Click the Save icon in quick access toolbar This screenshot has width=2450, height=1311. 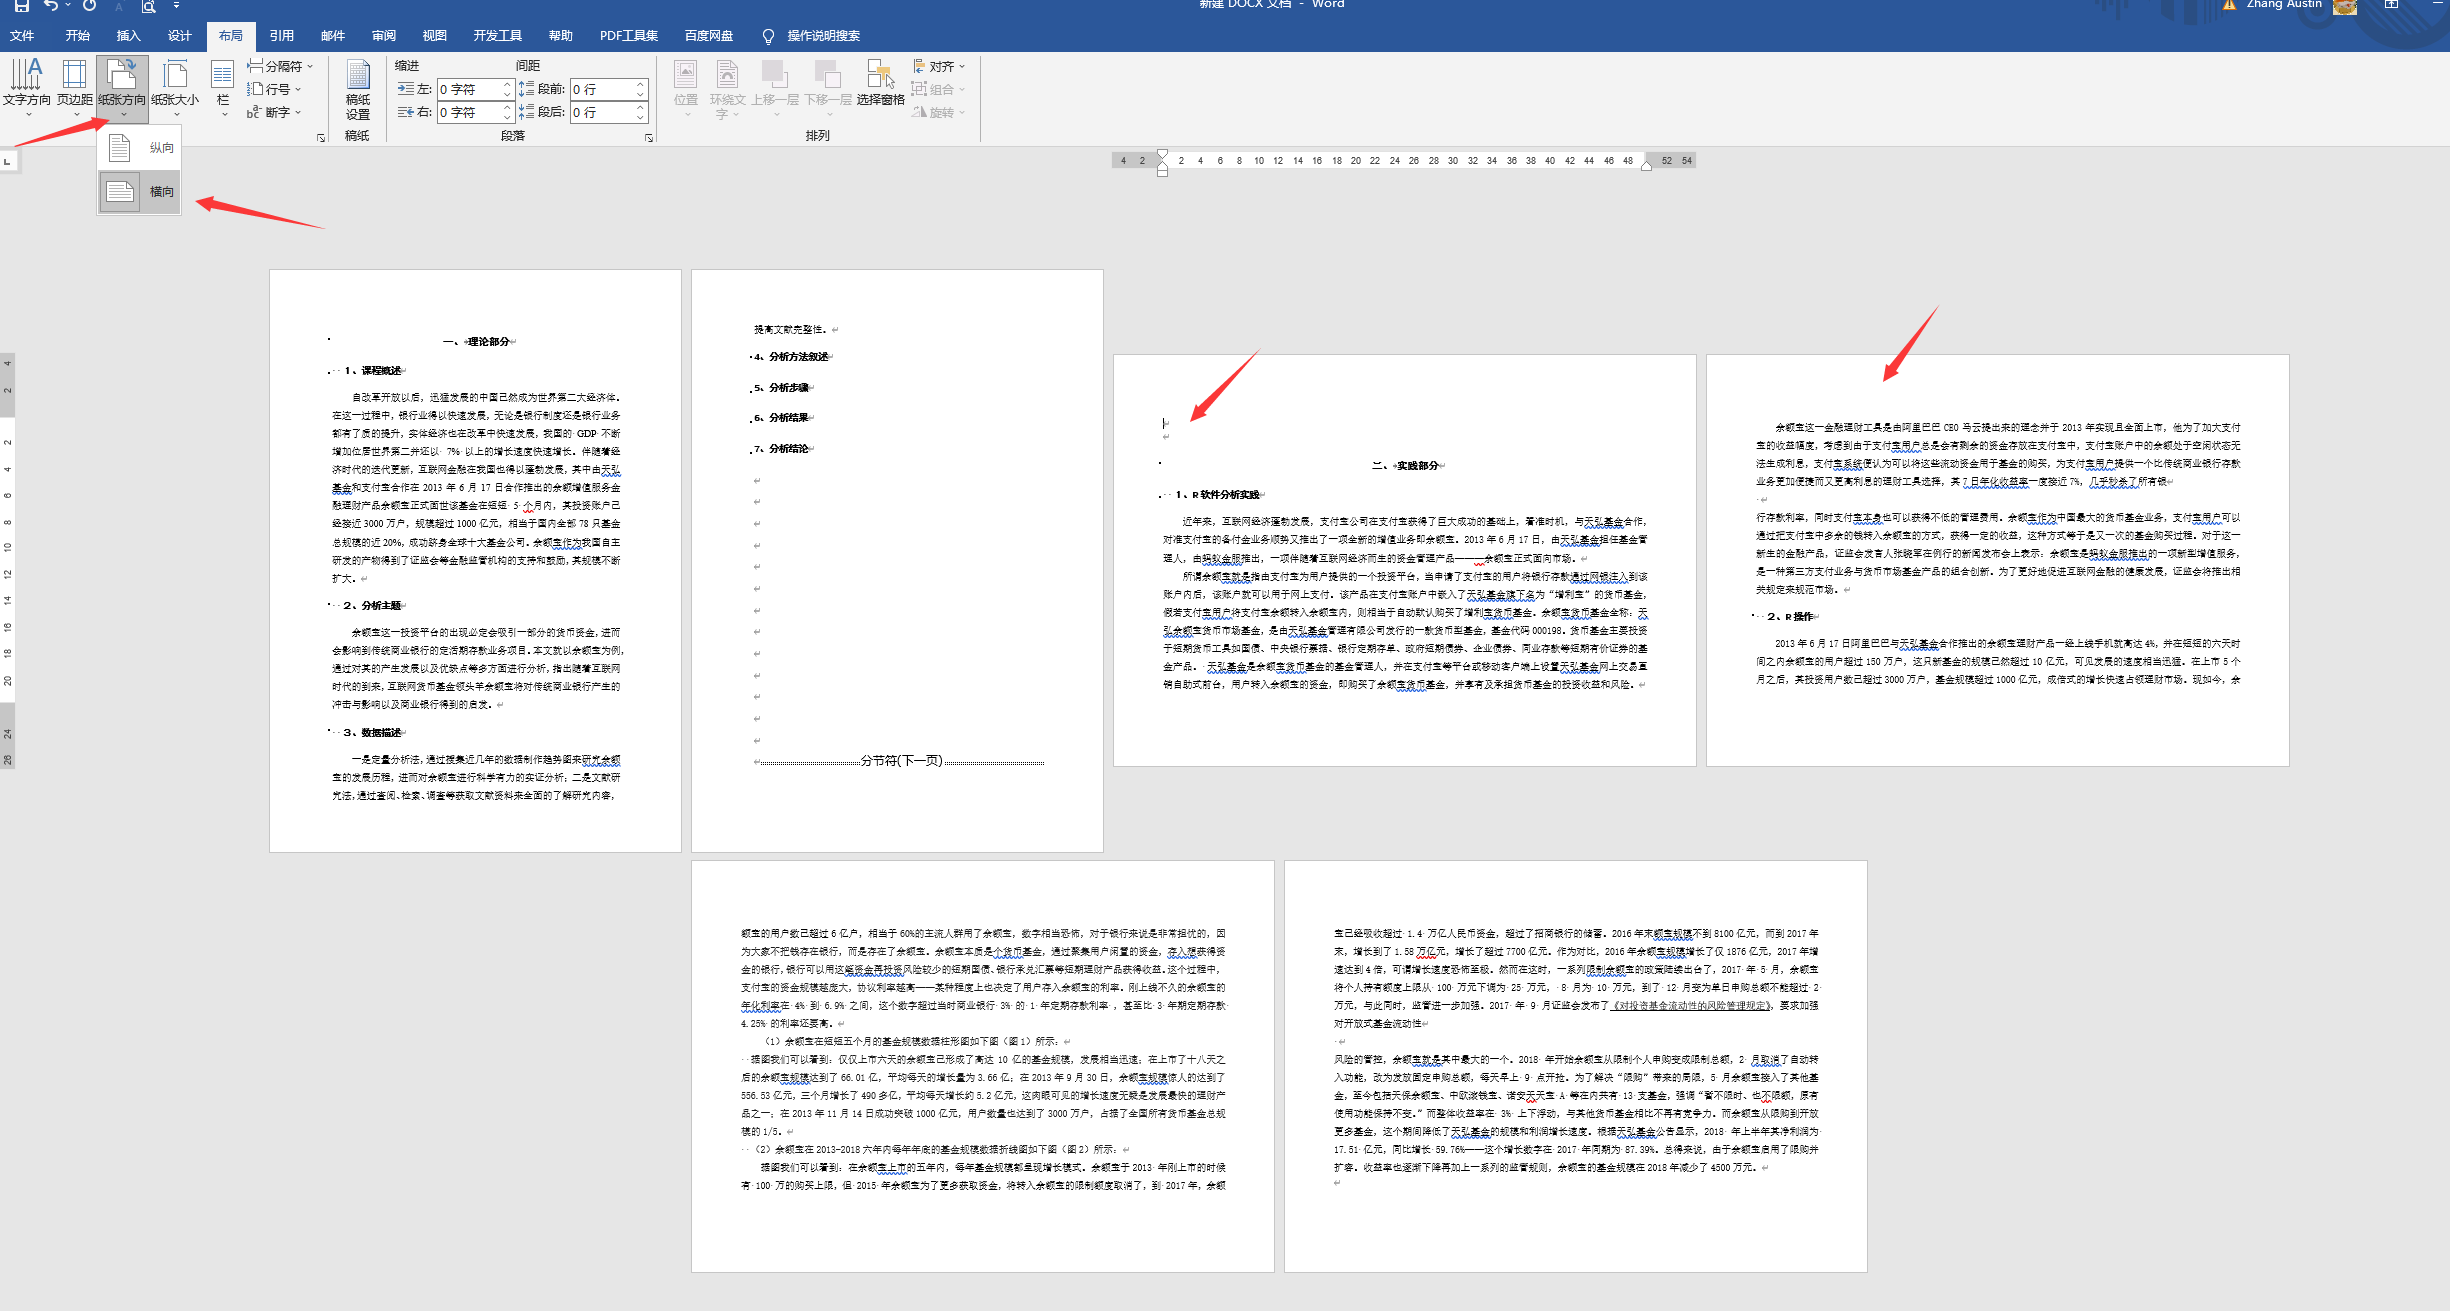point(21,5)
